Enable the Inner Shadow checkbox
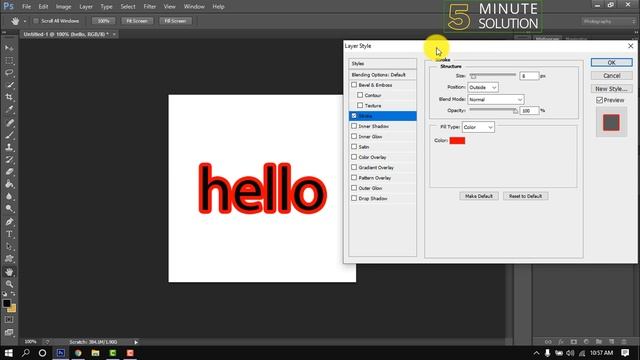Image resolution: width=640 pixels, height=360 pixels. [354, 126]
